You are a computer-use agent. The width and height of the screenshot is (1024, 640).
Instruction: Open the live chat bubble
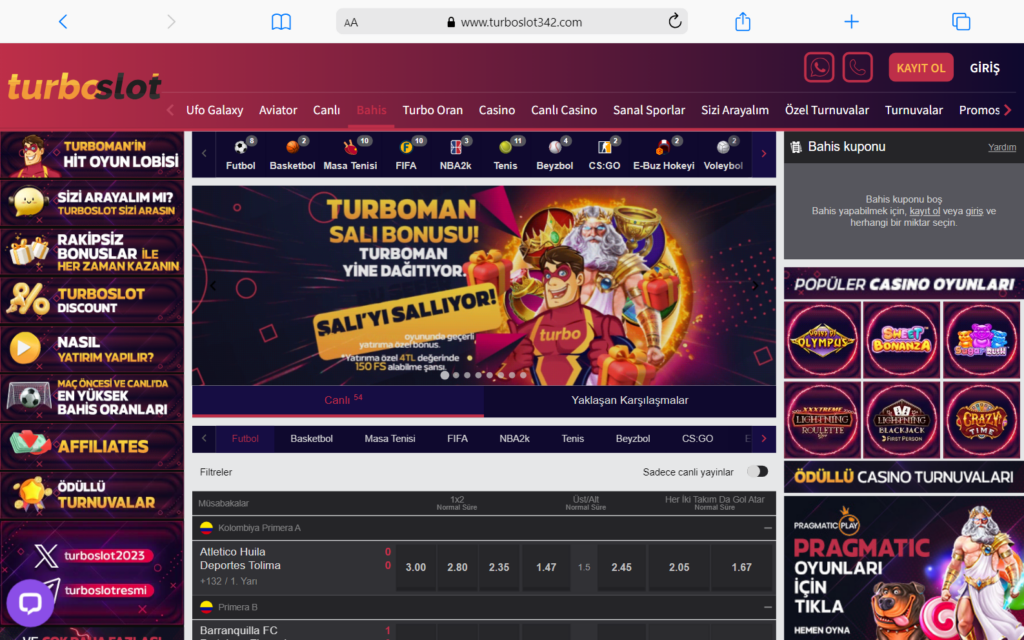[x=30, y=603]
